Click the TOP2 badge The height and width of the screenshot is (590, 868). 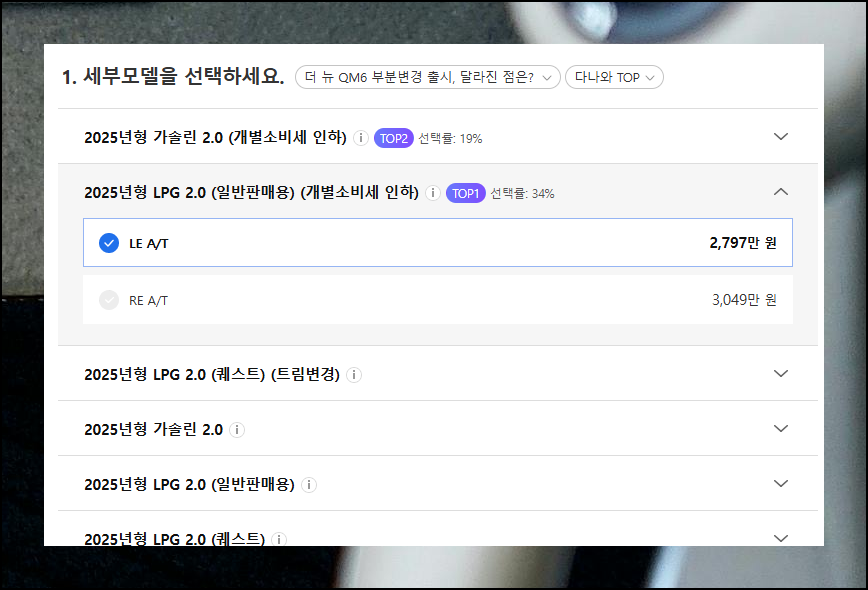(394, 138)
